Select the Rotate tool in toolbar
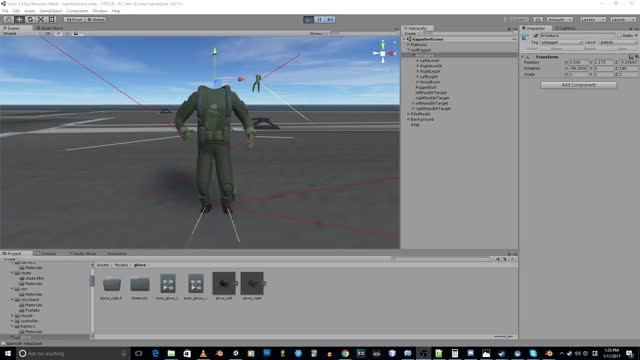The height and width of the screenshot is (360, 640). coord(30,20)
